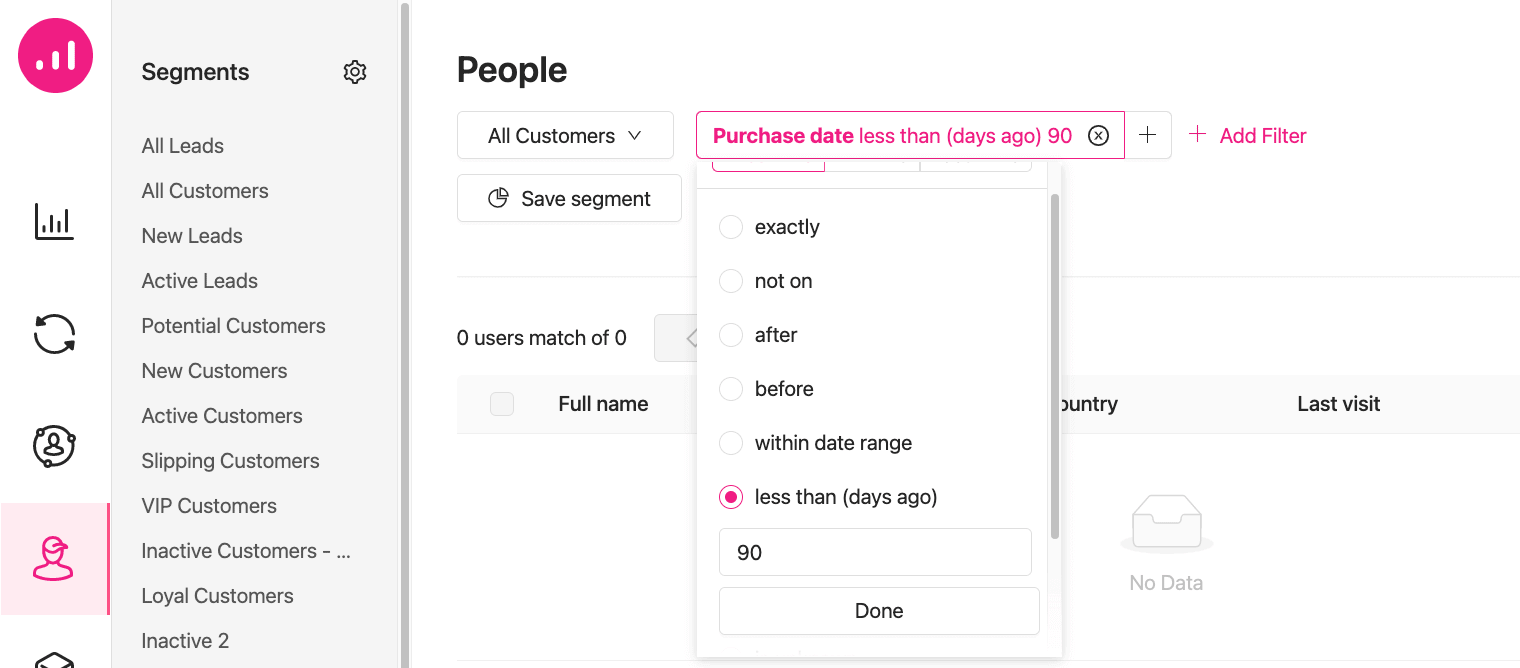Viewport: 1520px width, 668px height.
Task: Click the pink analytics logo icon
Action: [55, 55]
